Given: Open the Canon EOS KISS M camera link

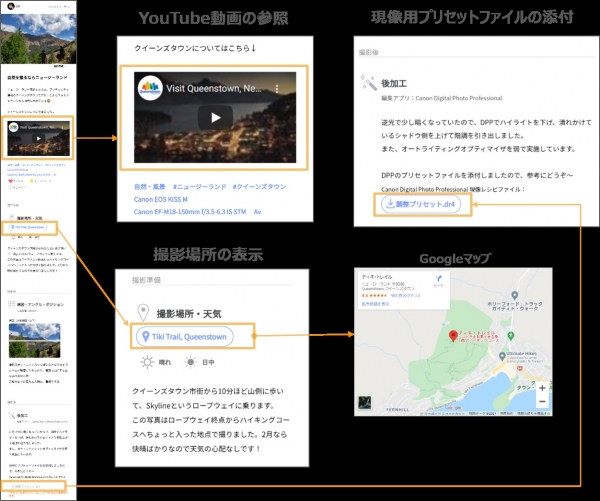Looking at the screenshot, I should [161, 199].
